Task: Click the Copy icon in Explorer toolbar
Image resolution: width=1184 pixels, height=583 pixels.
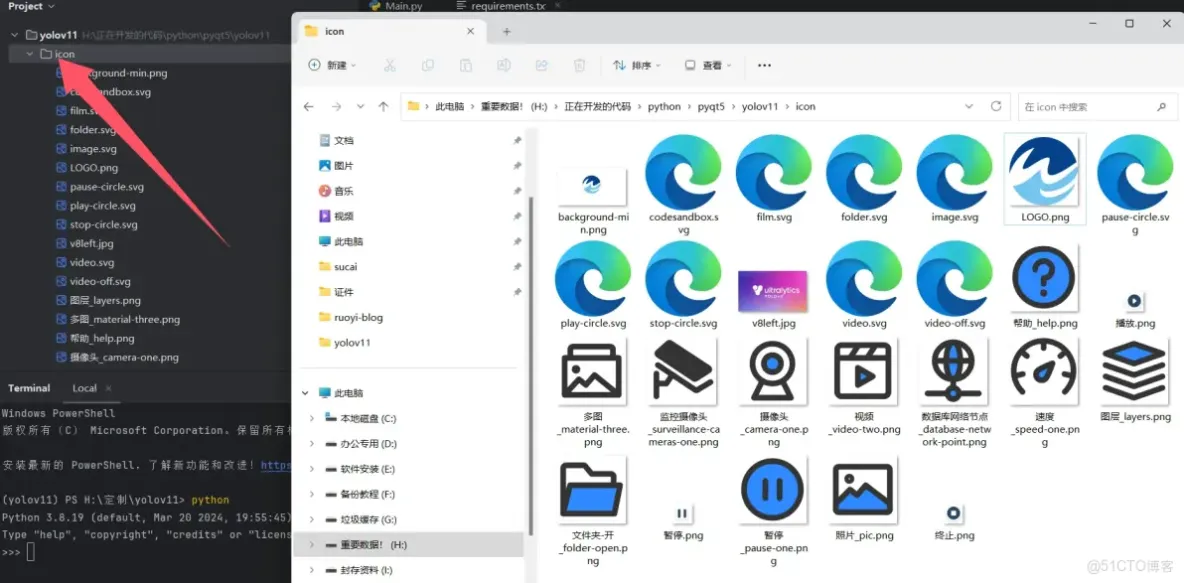Action: [428, 66]
